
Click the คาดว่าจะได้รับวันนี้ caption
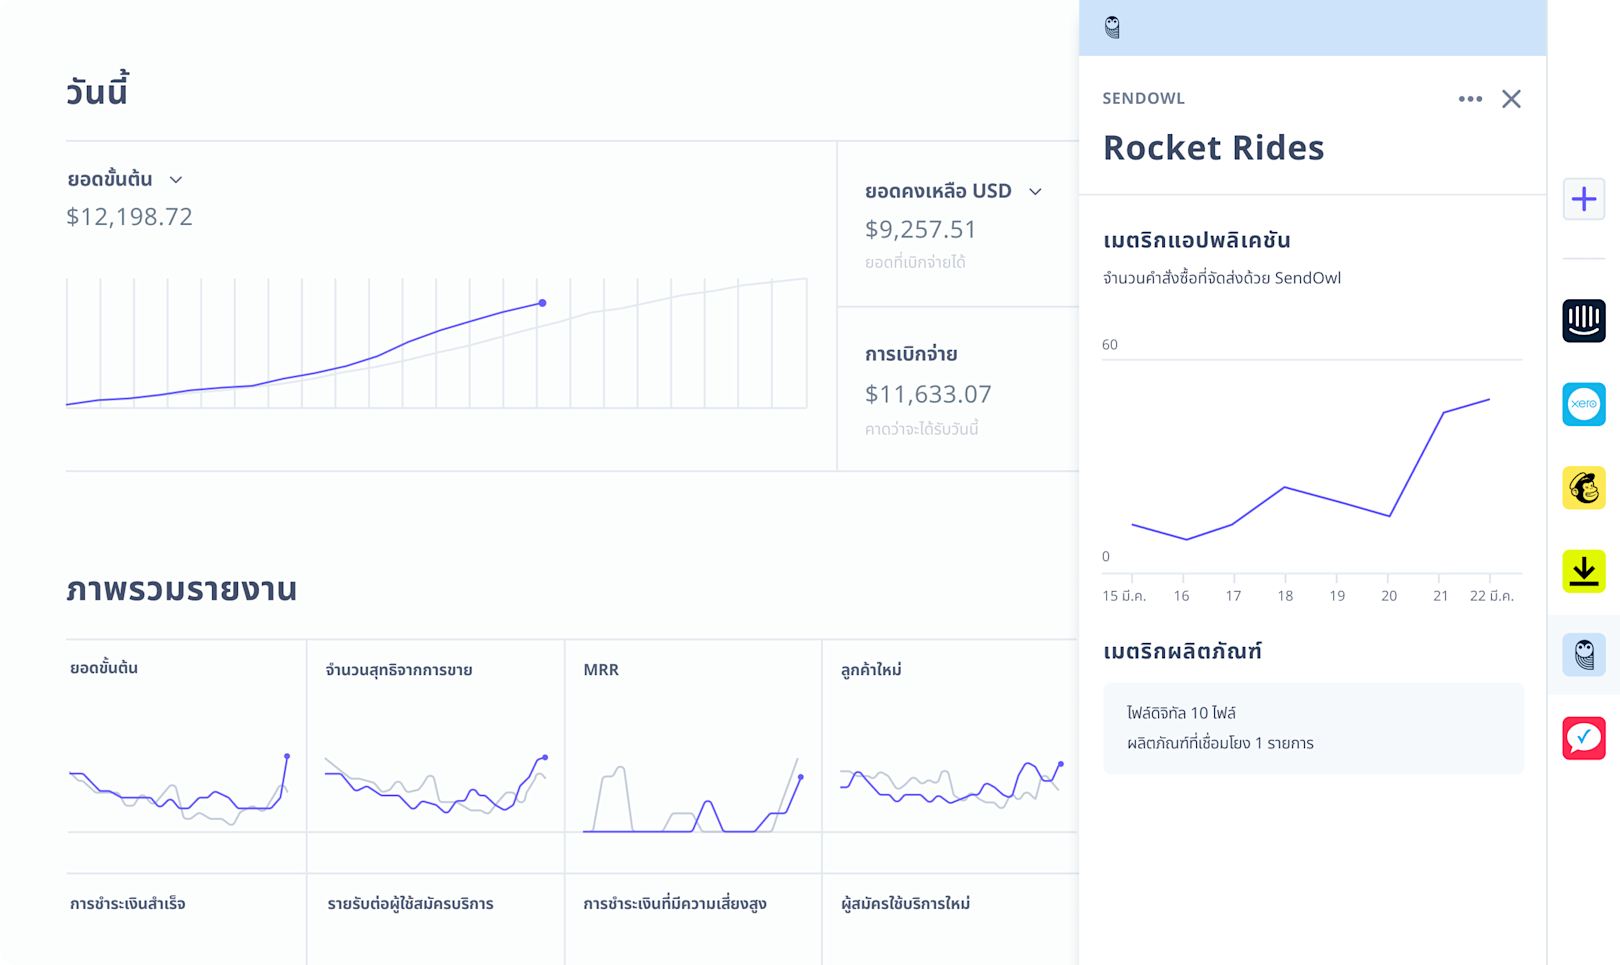921,429
